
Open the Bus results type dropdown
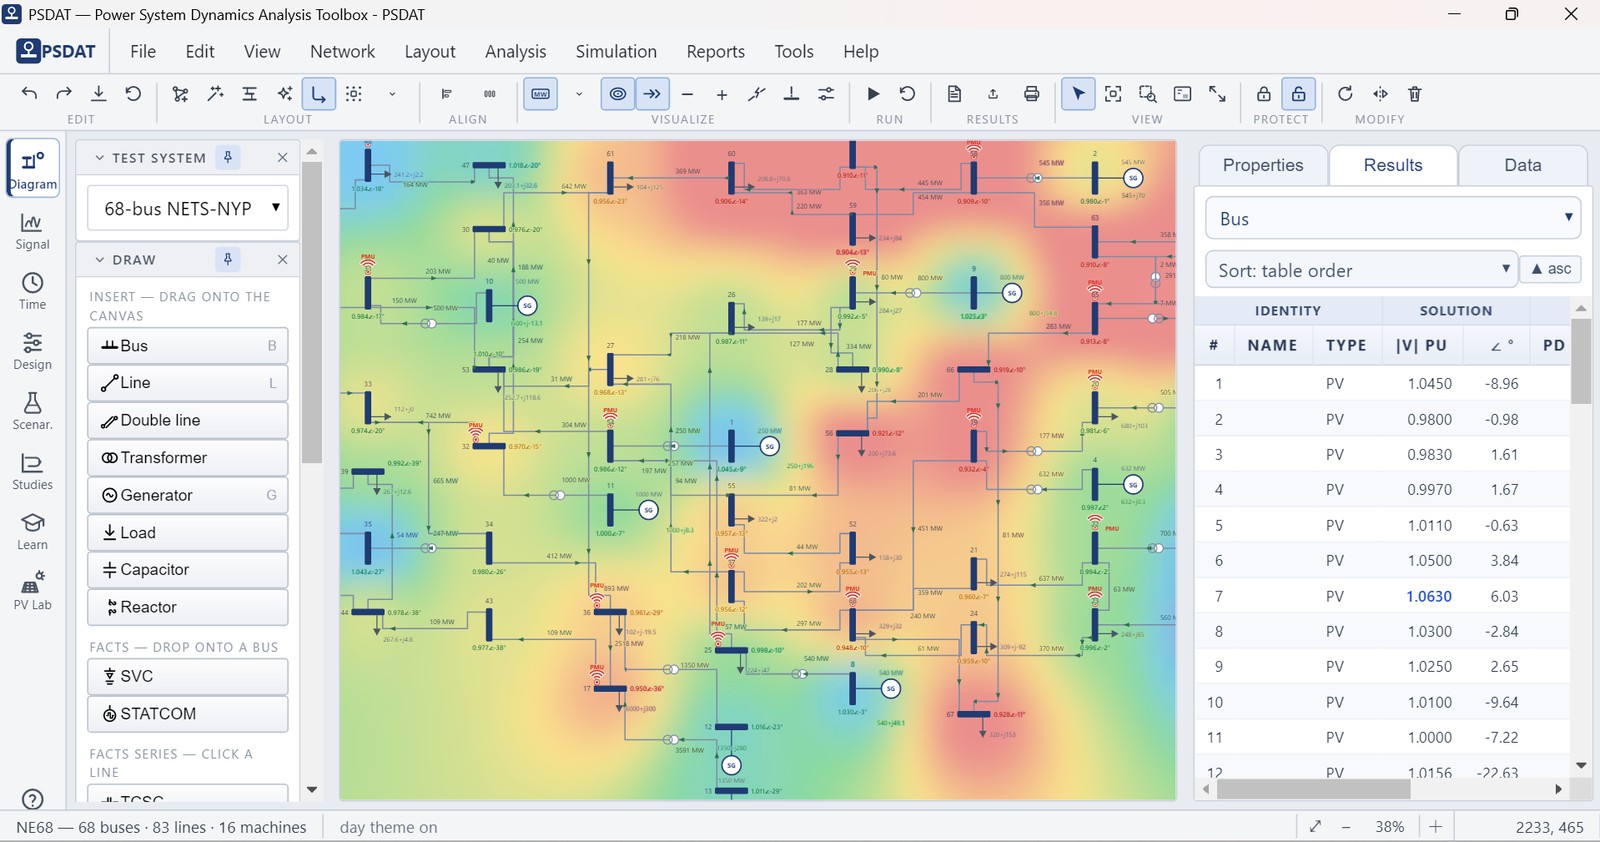point(1393,218)
